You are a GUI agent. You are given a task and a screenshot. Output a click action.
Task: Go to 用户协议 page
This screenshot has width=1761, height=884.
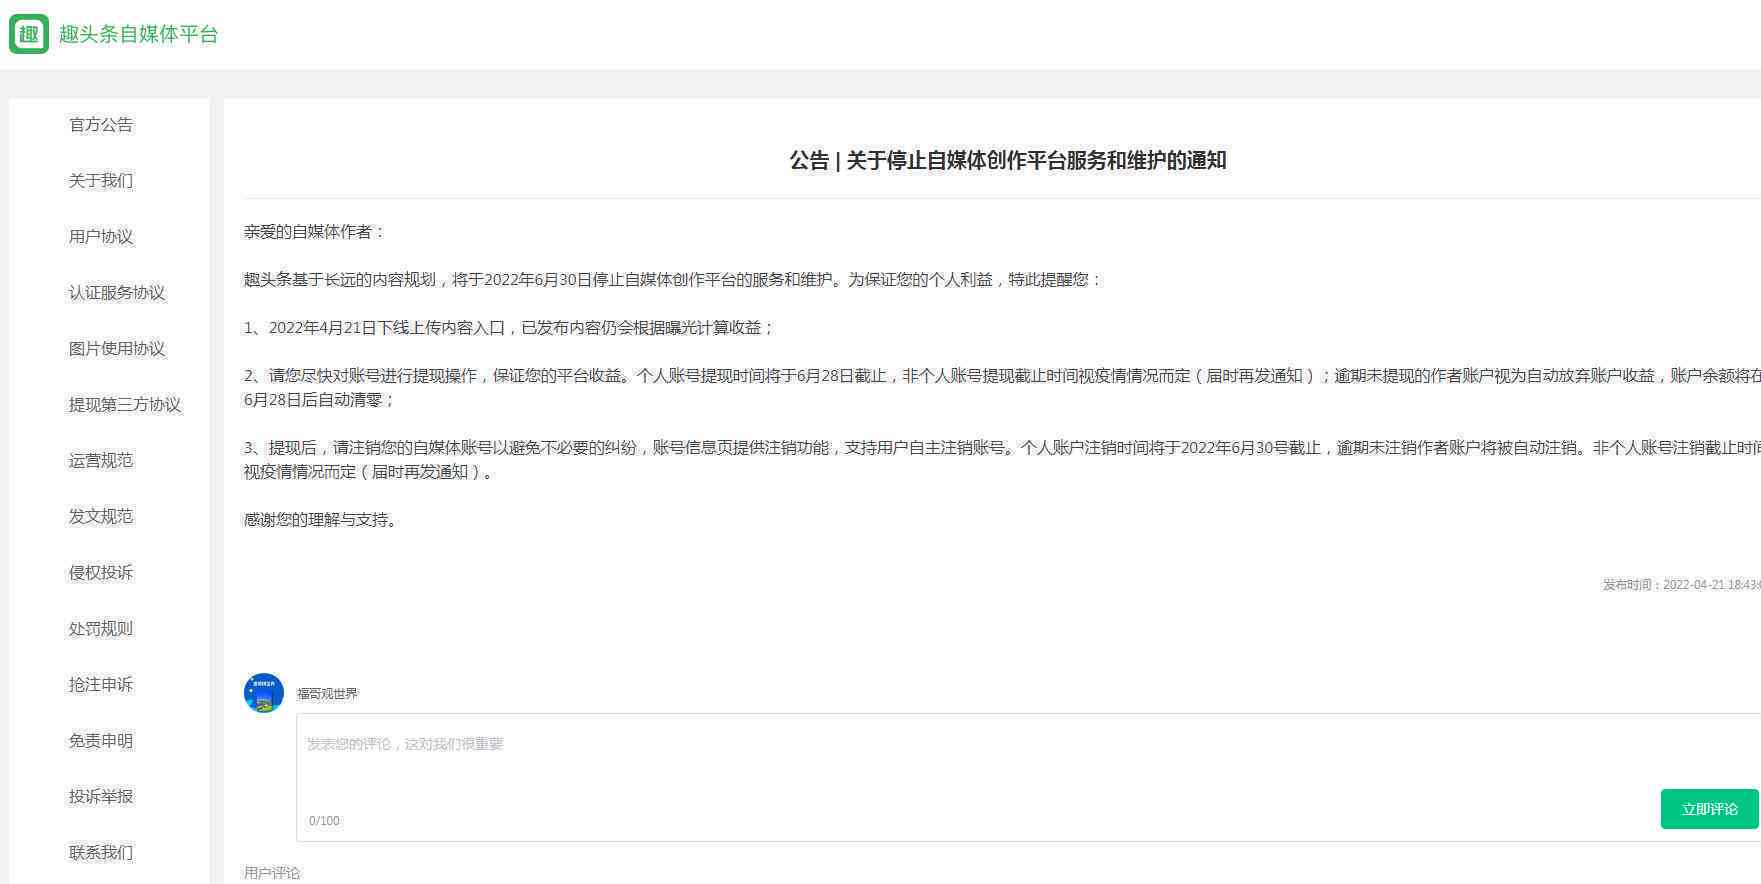(101, 237)
